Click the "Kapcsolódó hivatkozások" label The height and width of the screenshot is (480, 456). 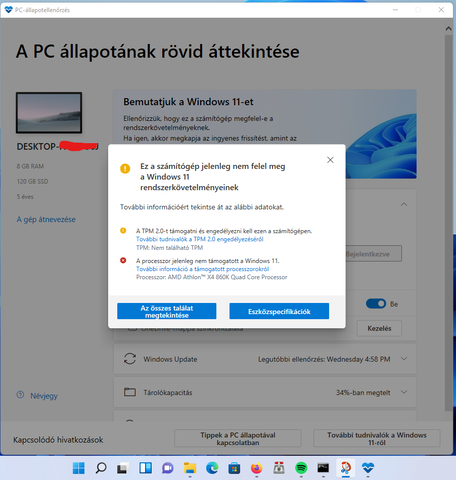[58, 440]
